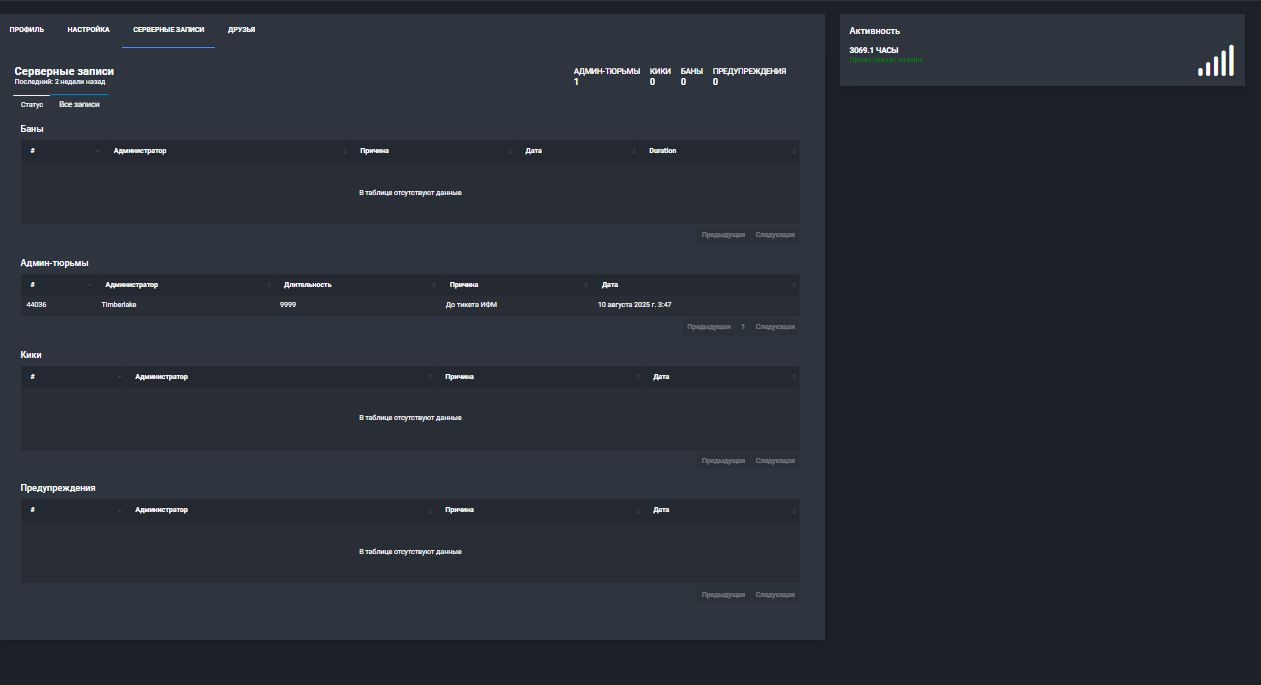Click the ПРЕДУПРЕЖДЕНИЯ counter in summary

tap(749, 76)
